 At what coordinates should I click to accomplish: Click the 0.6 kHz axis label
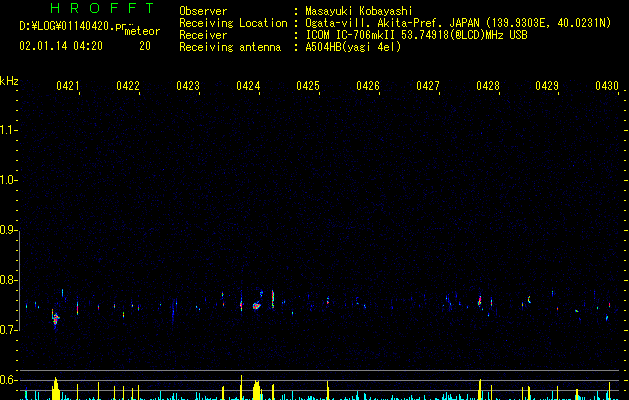pyautogui.click(x=7, y=380)
